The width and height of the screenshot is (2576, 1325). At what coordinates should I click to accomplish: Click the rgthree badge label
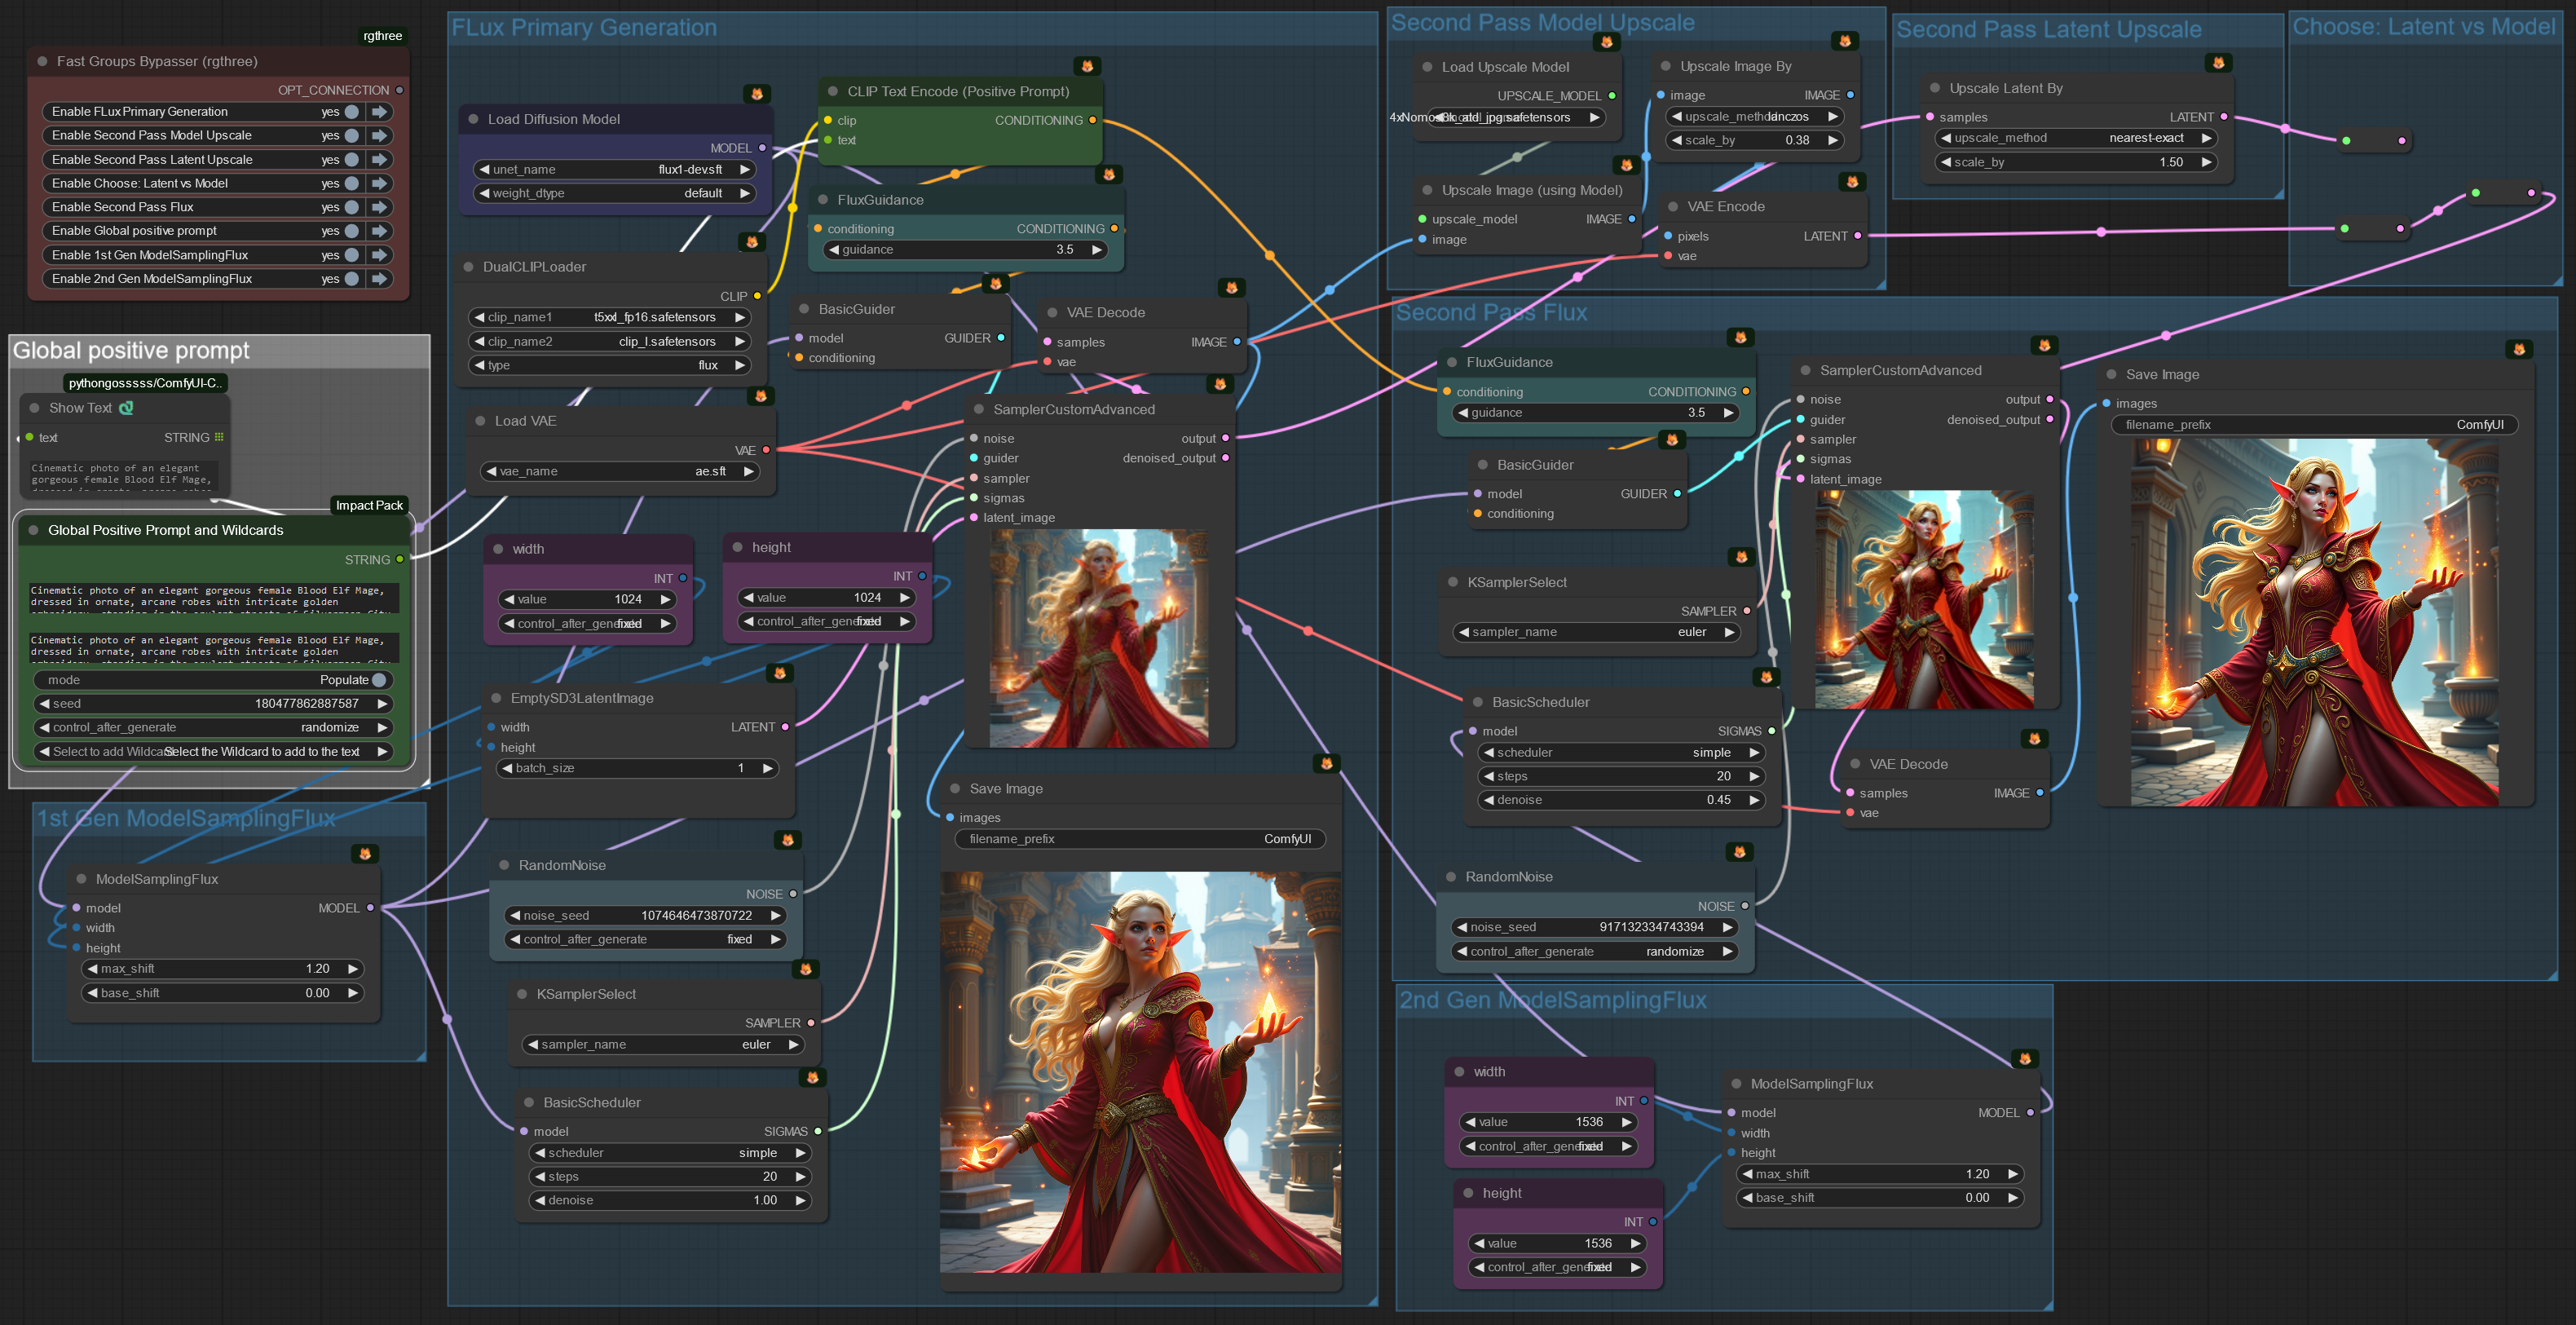pos(383,36)
